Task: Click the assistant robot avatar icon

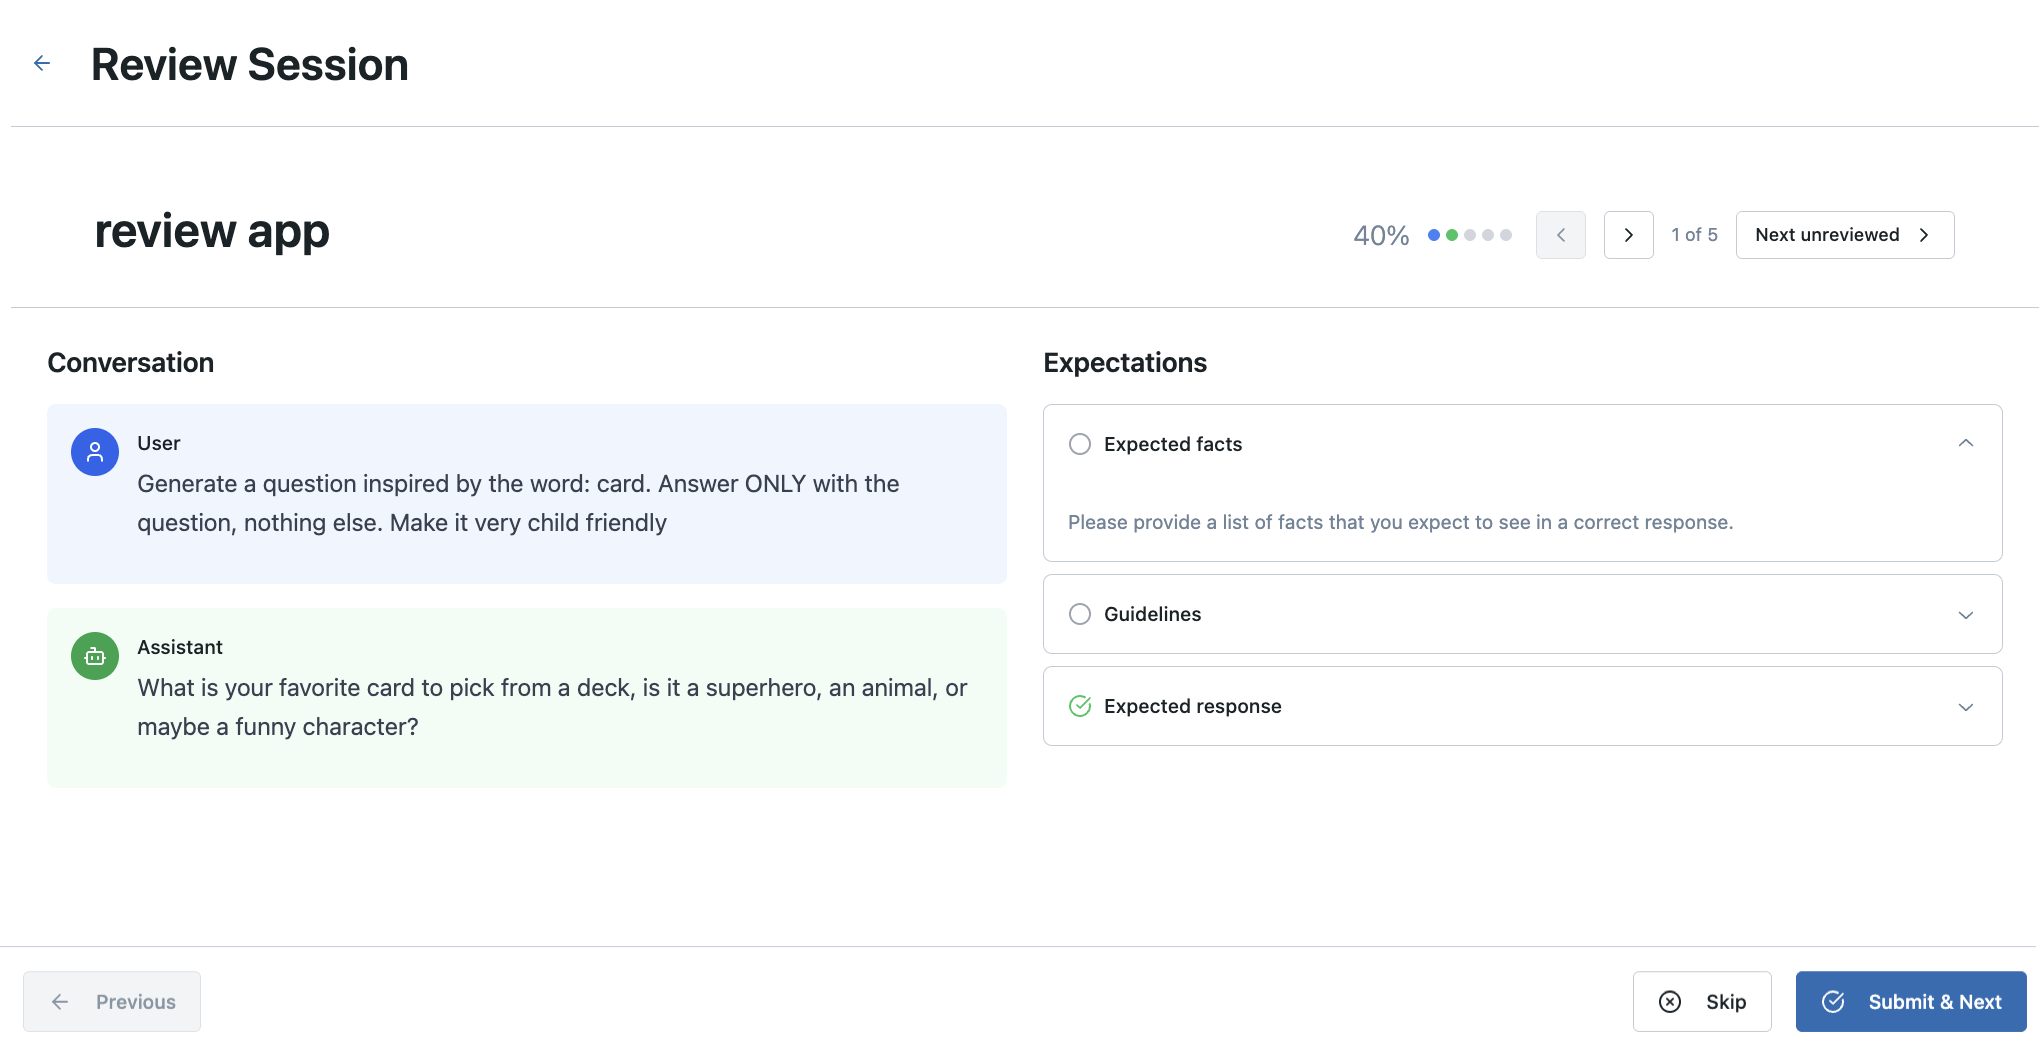Action: [95, 656]
